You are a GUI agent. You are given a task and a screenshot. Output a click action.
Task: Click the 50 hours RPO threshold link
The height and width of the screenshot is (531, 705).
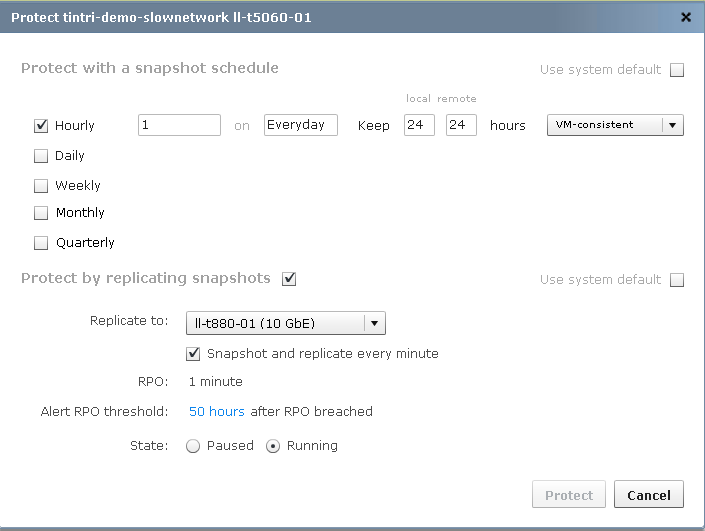point(217,411)
